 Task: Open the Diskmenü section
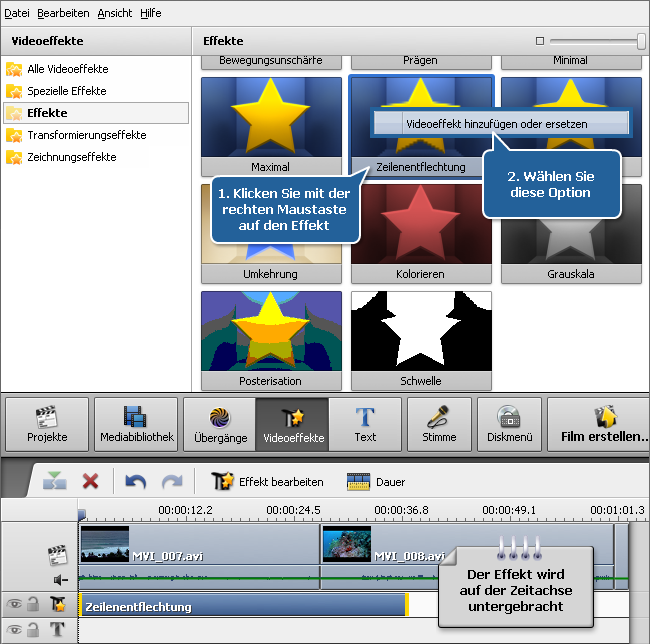509,425
